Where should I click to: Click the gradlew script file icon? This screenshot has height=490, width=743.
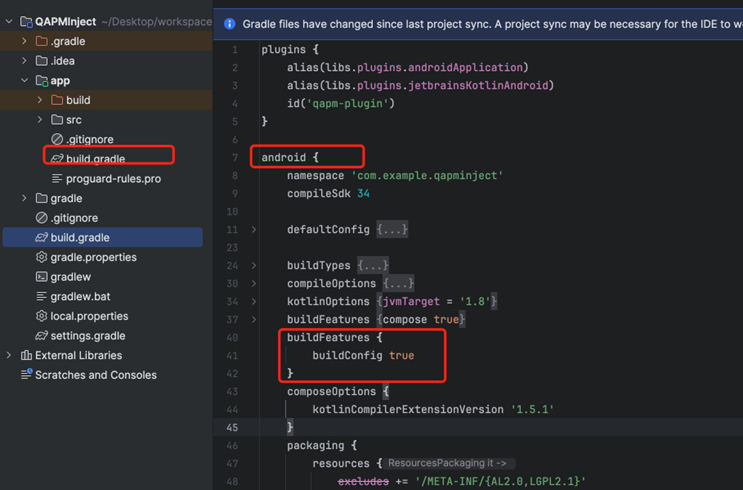[x=41, y=277]
